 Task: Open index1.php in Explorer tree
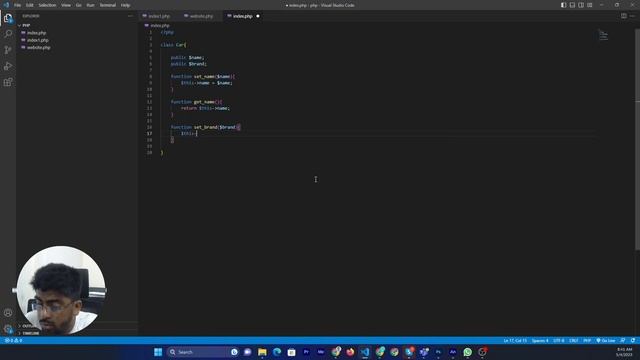click(38, 40)
